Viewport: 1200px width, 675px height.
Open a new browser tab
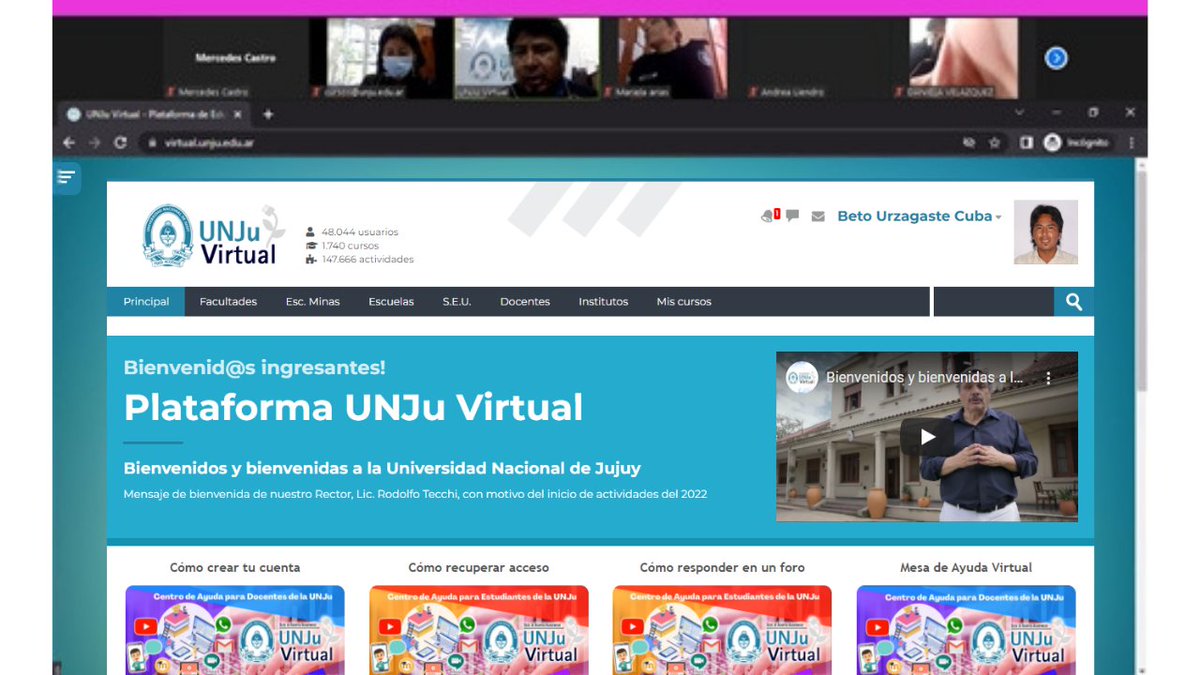click(268, 114)
